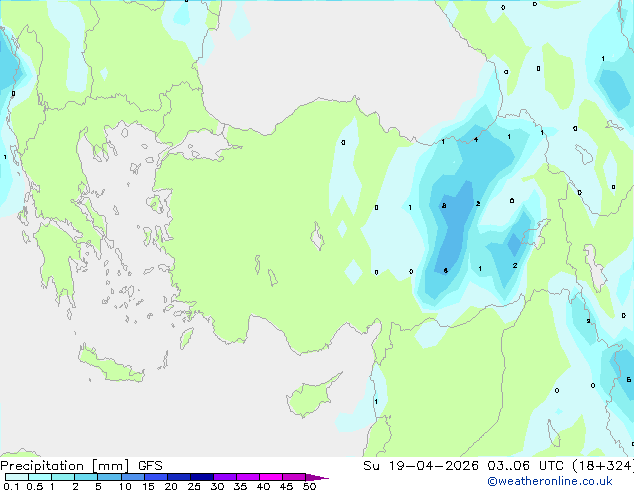This screenshot has height=490, width=634.
Task: Click the 1–2 mm legend color box
Action: (x=63, y=477)
